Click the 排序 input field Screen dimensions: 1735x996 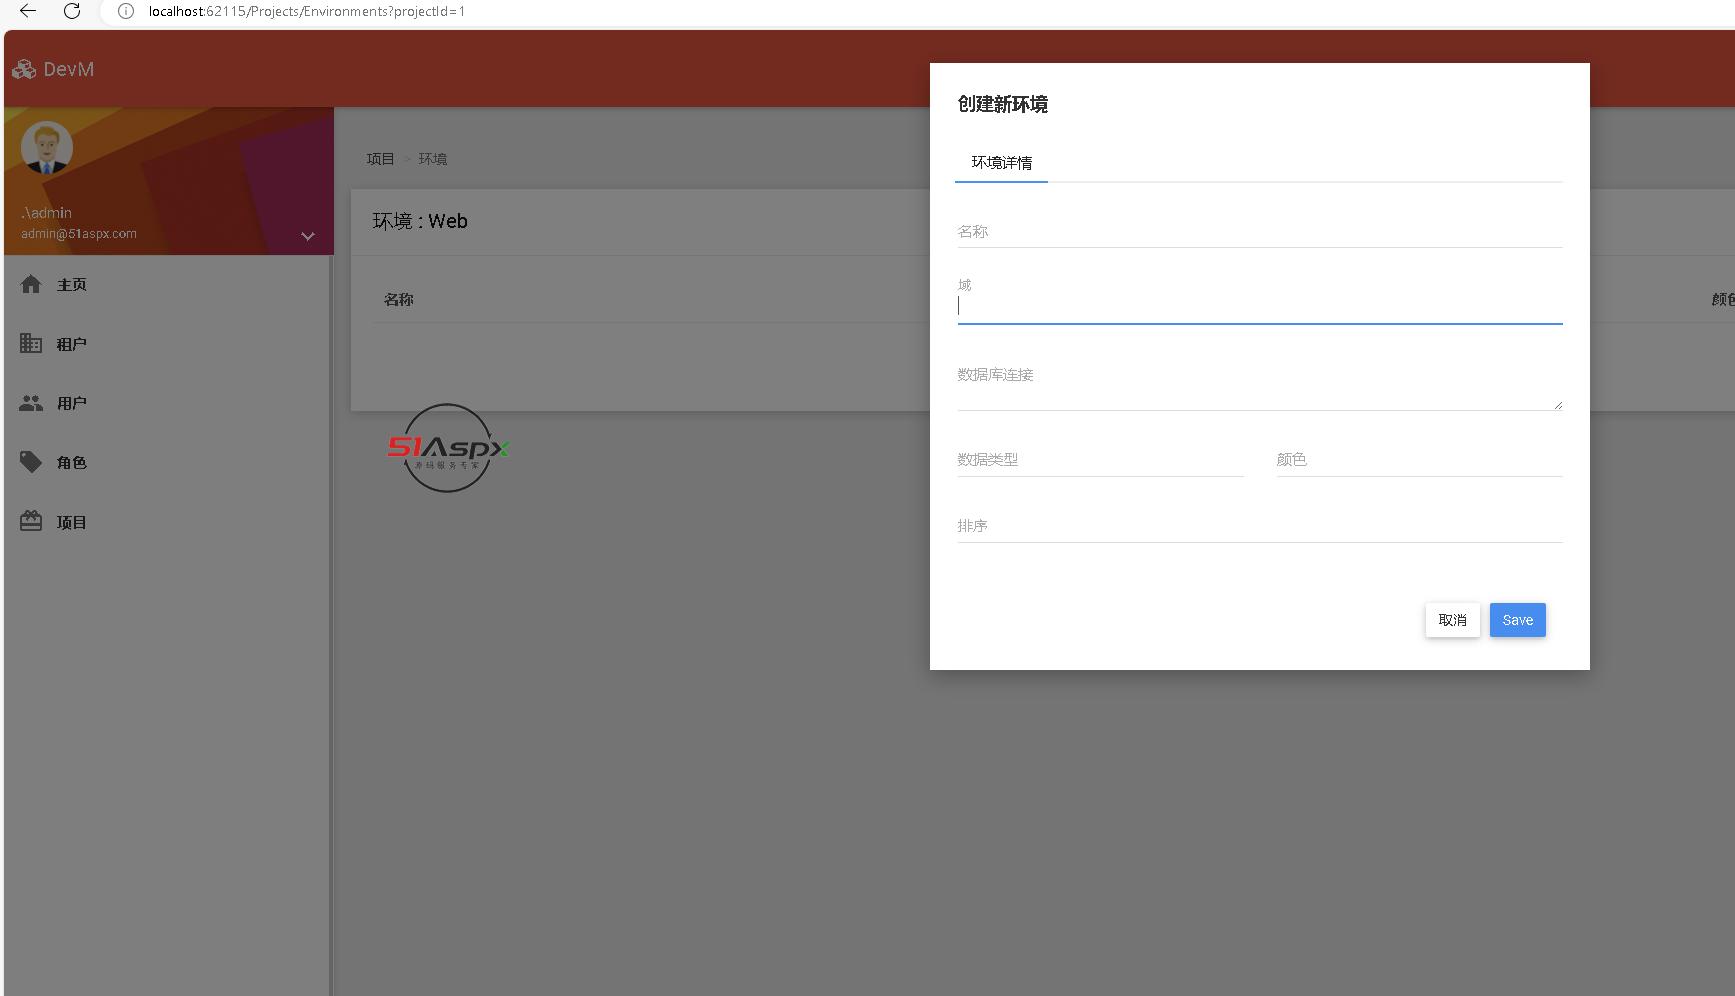coord(1260,526)
